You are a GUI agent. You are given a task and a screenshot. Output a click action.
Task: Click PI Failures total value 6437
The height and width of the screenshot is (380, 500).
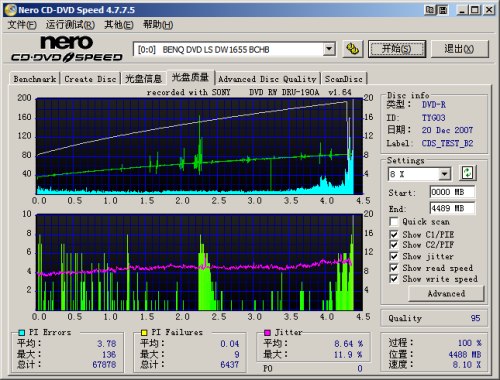(229, 365)
